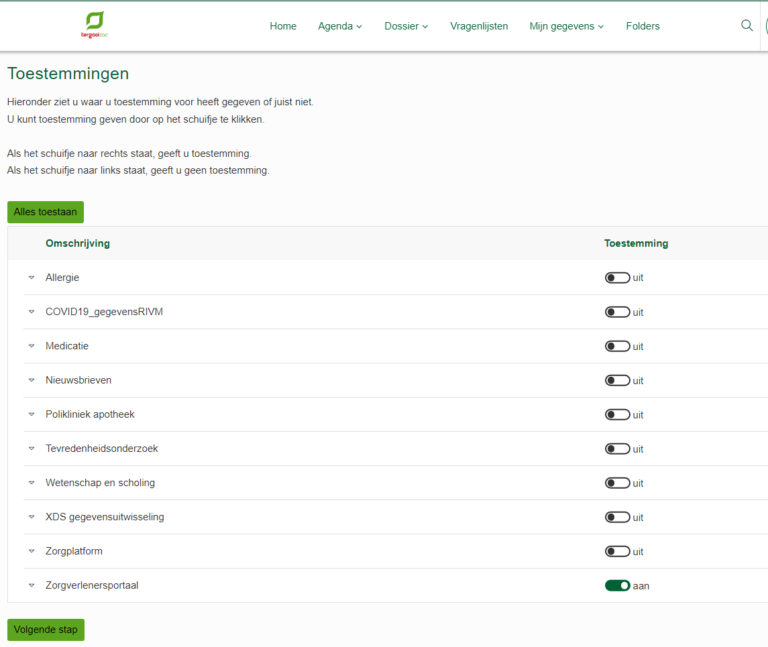Enable Nieuwsbrieven permission switch

coord(617,380)
